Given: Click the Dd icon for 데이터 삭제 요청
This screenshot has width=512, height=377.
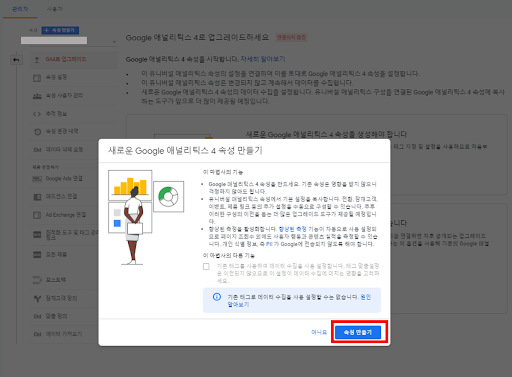Looking at the screenshot, I should click(37, 150).
